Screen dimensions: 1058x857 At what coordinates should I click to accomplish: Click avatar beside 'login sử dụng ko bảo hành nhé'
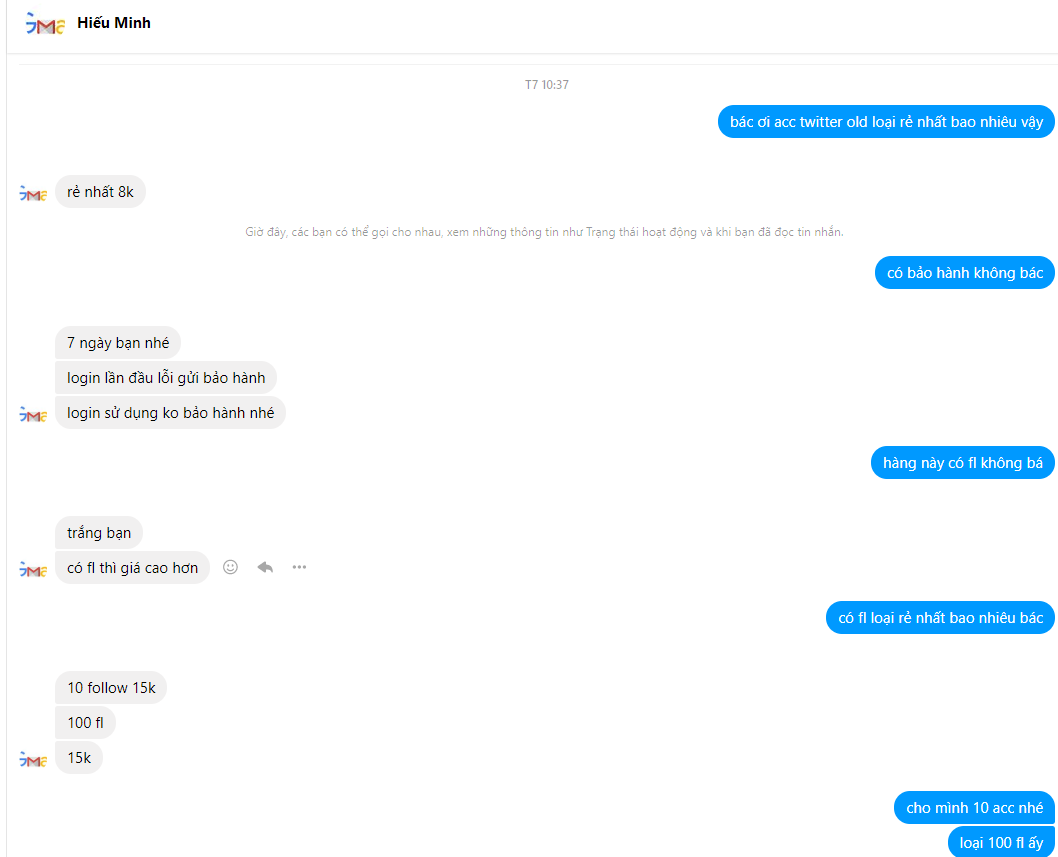(x=33, y=415)
